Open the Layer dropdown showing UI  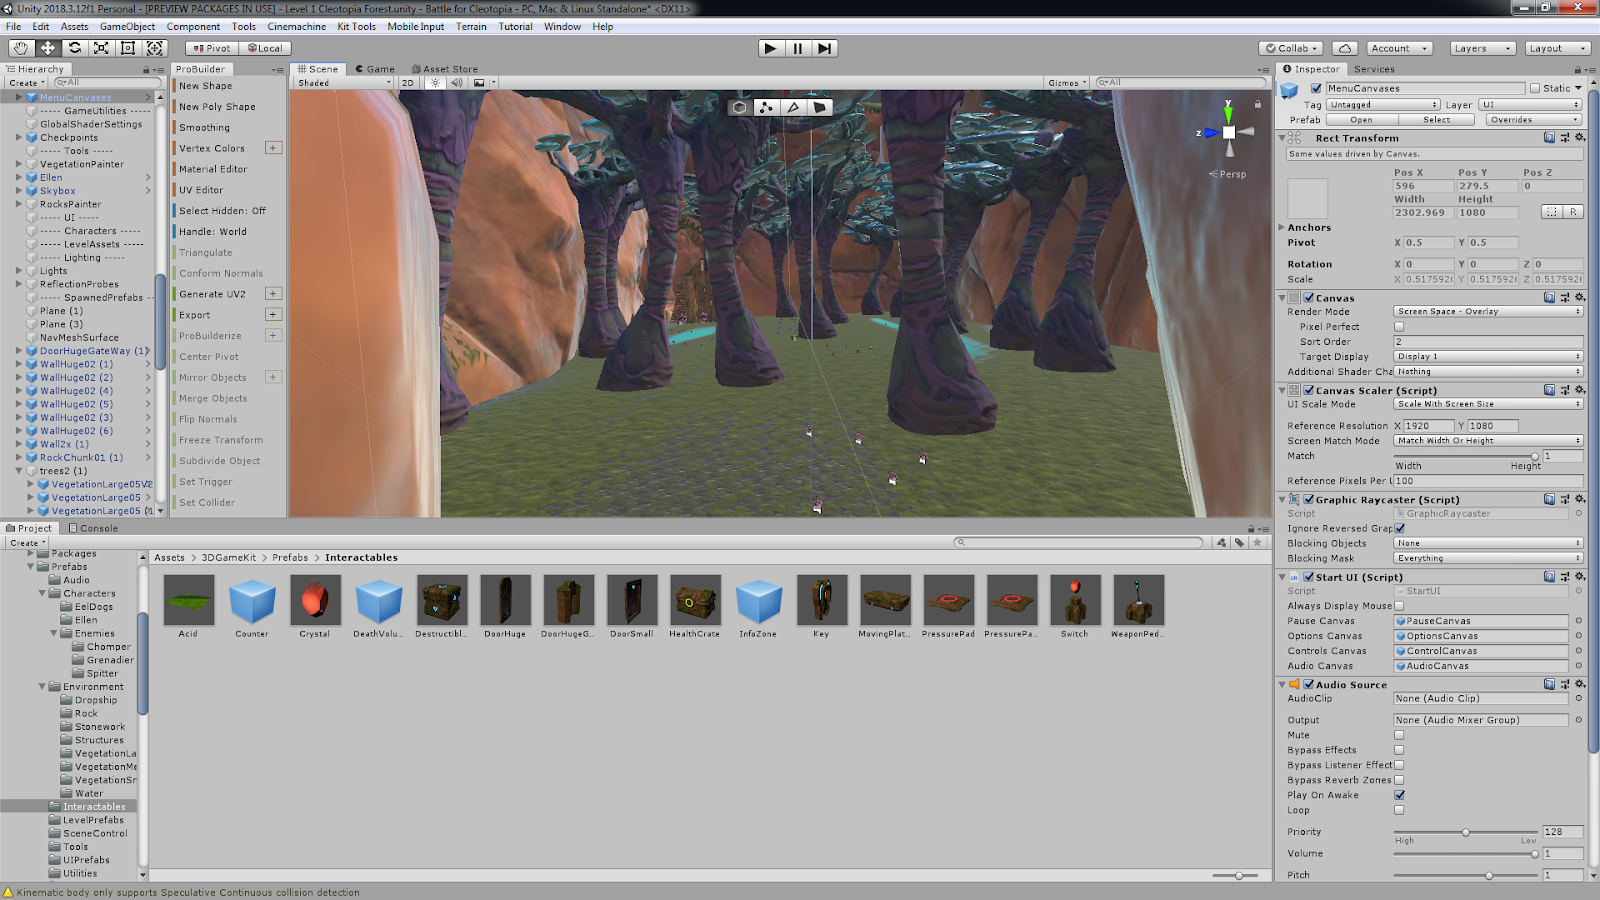1530,105
